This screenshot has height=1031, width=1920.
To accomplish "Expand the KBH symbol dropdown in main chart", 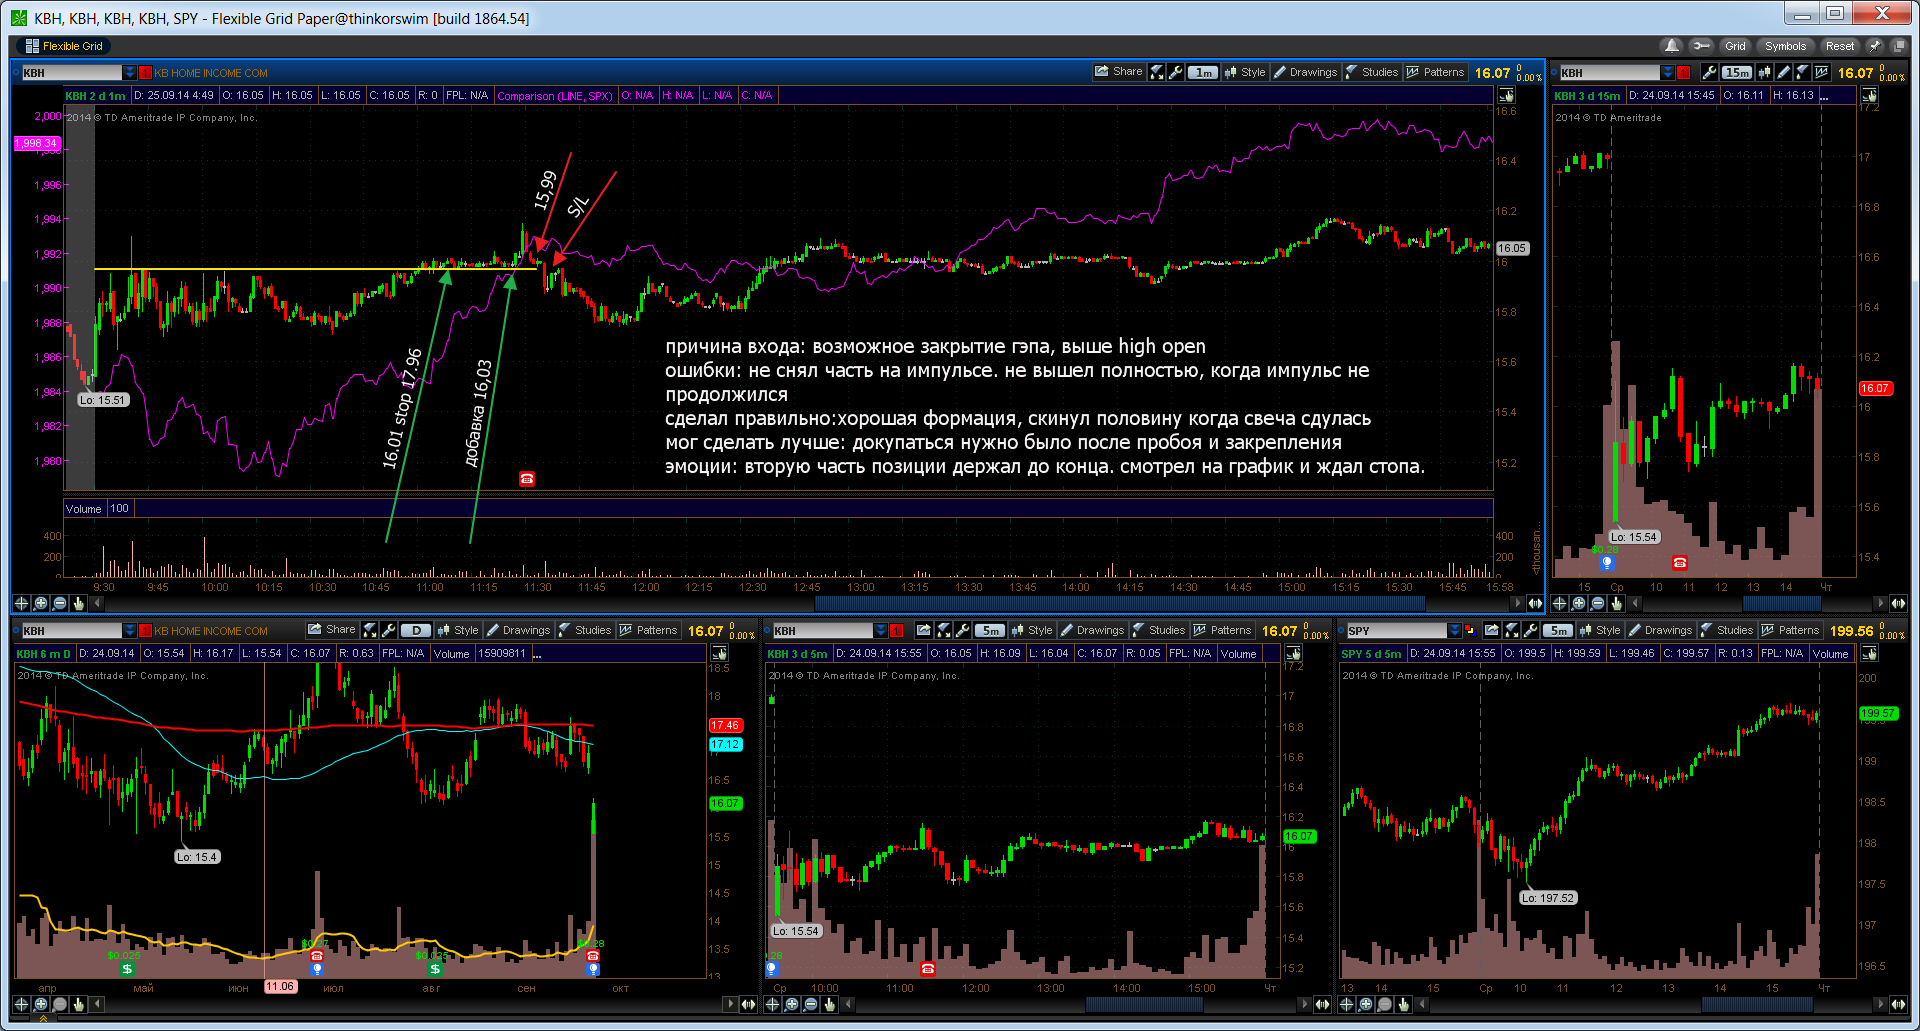I will pos(130,72).
